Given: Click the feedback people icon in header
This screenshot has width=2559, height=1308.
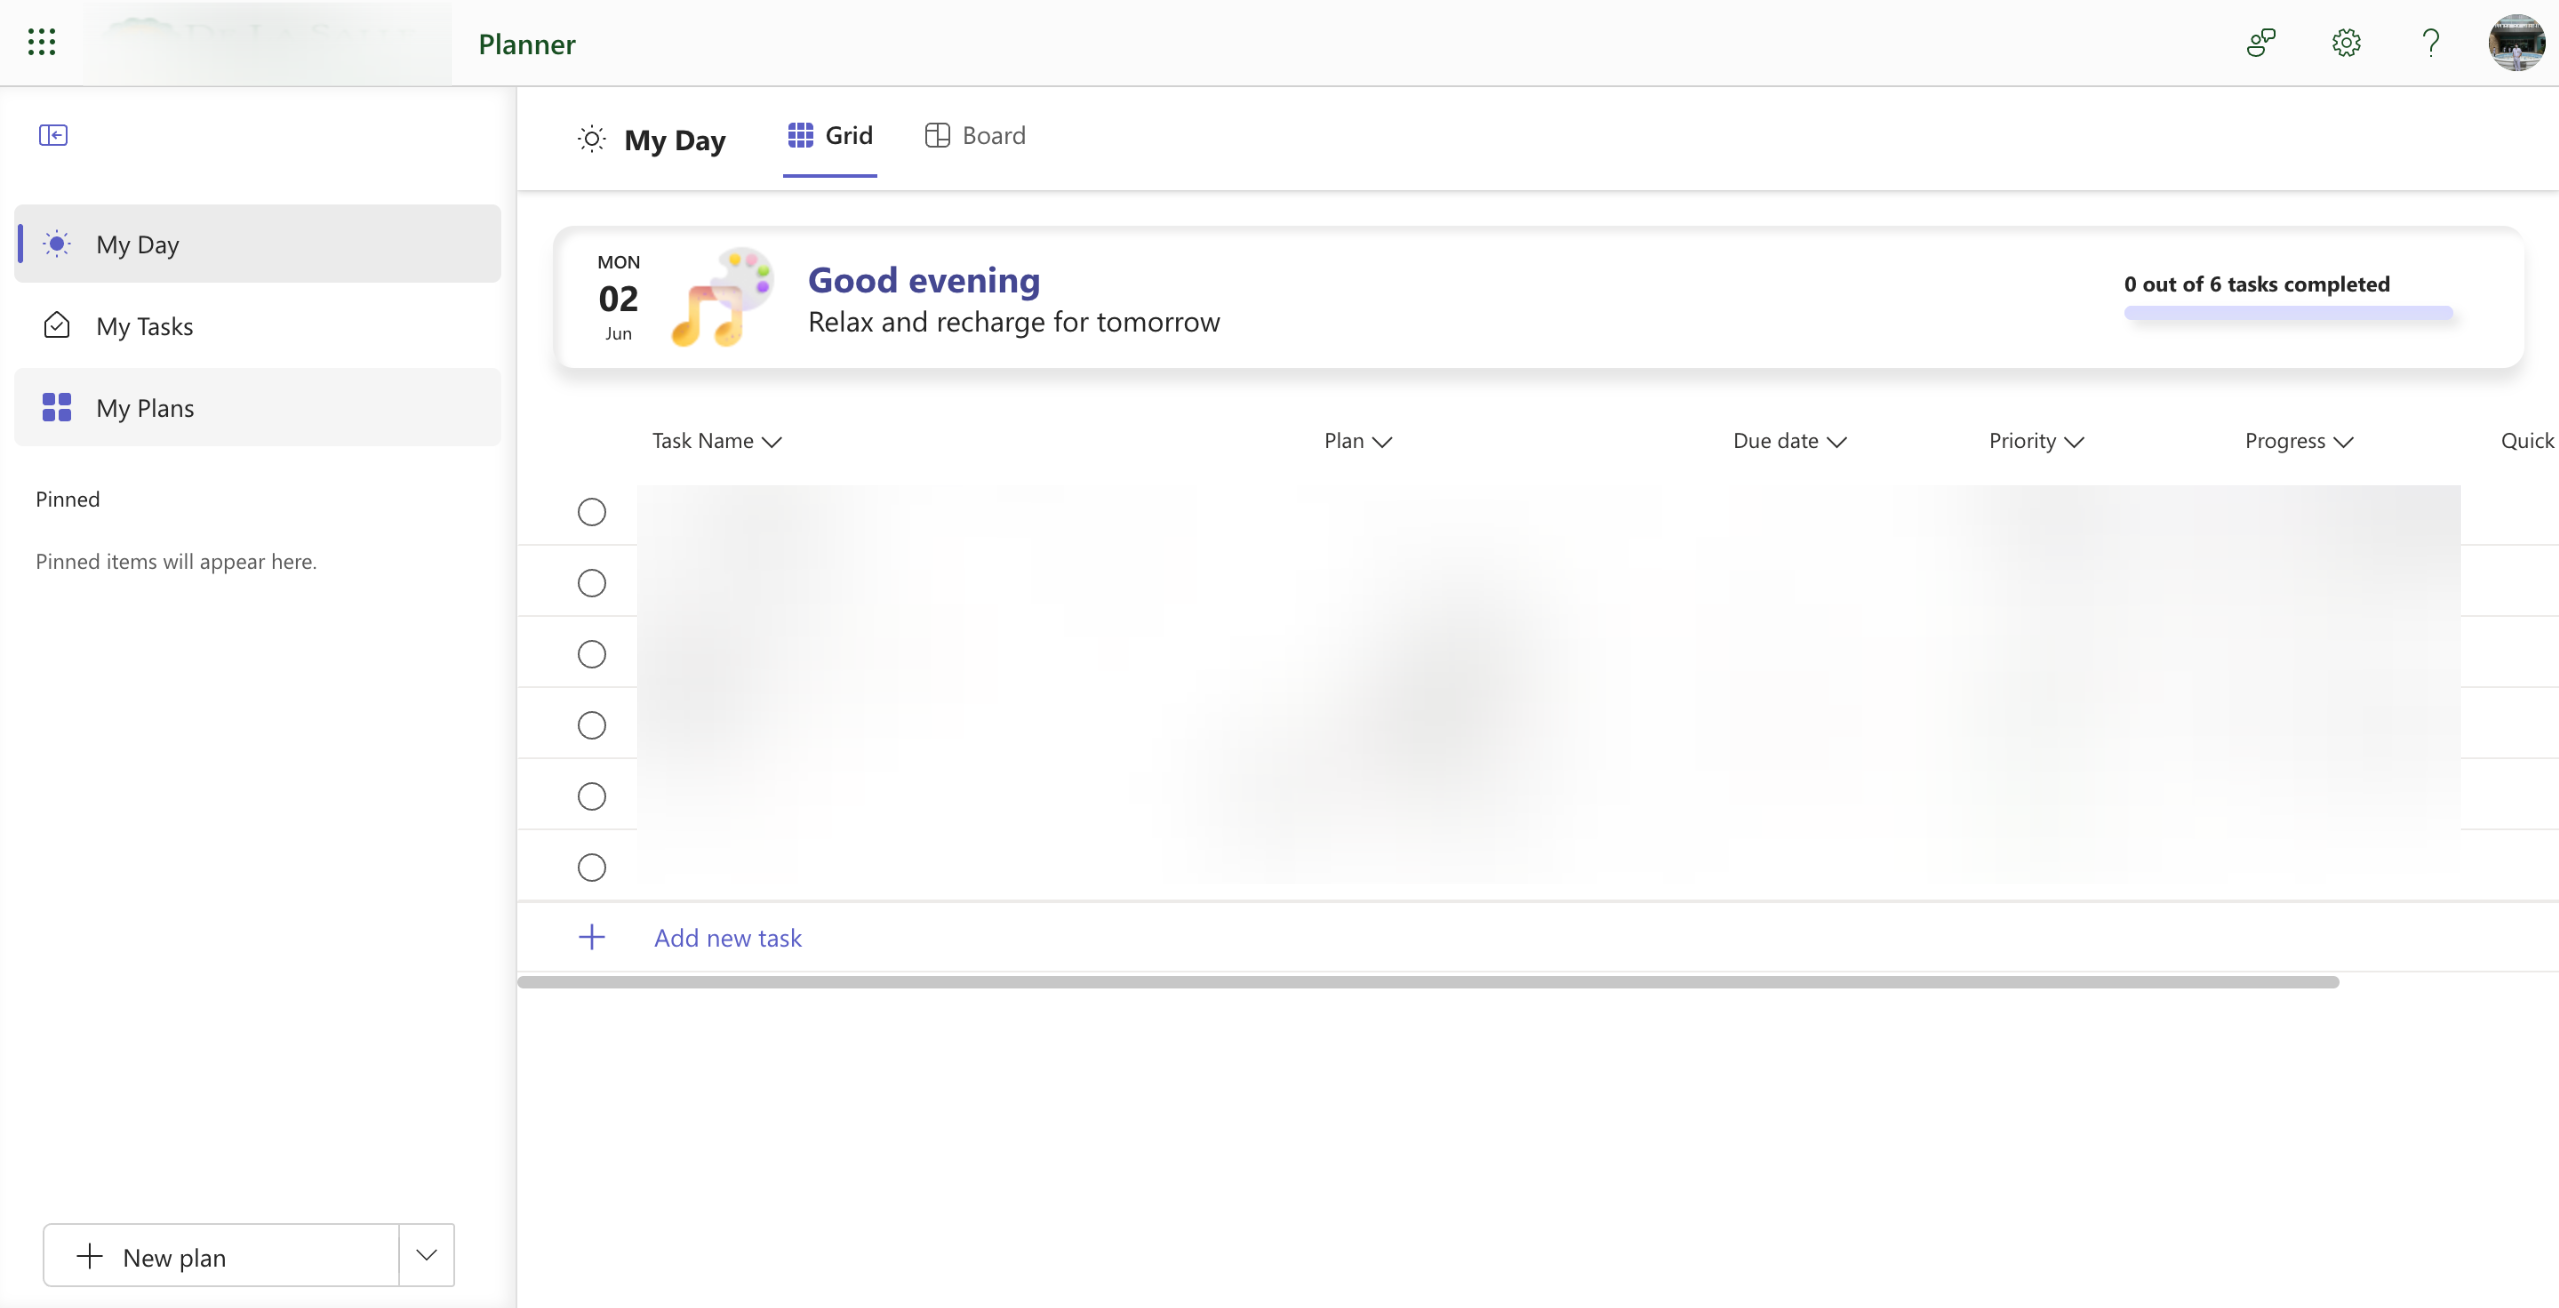Looking at the screenshot, I should point(2261,42).
